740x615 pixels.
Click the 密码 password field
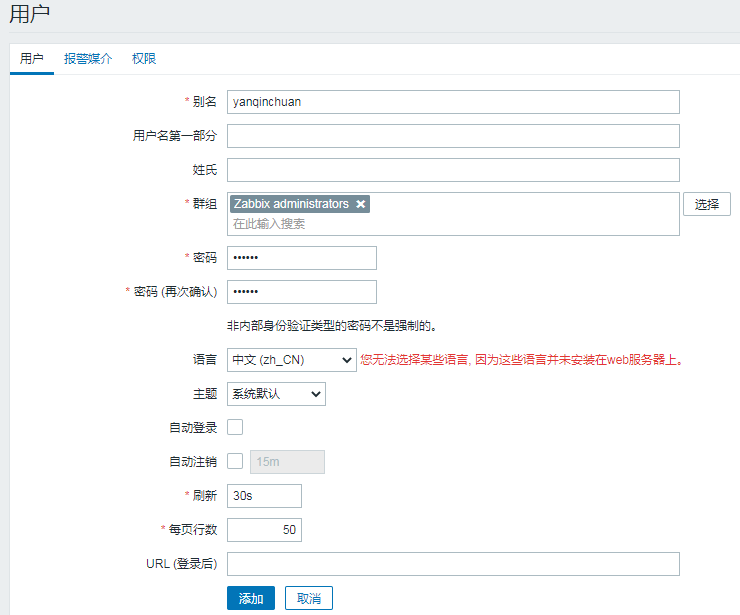302,258
